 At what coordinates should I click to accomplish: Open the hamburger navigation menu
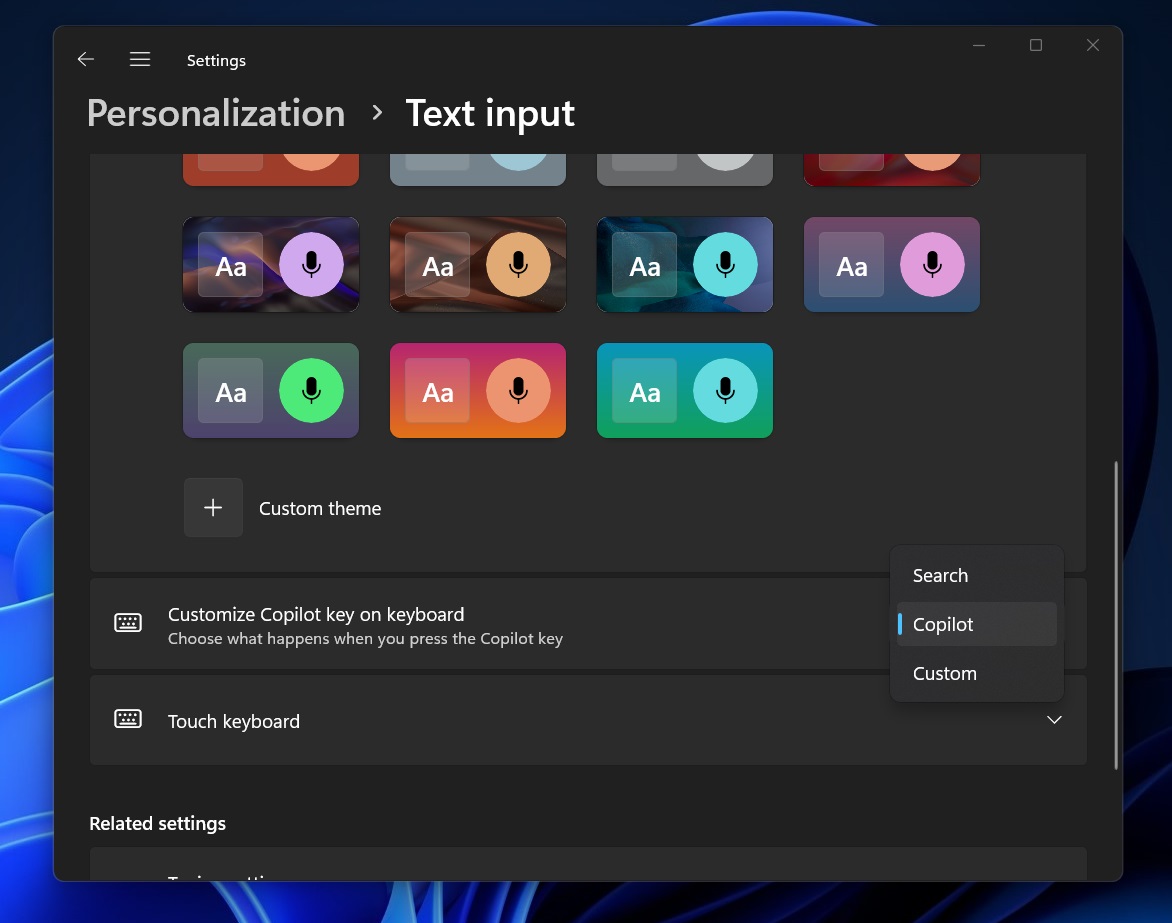(x=140, y=60)
